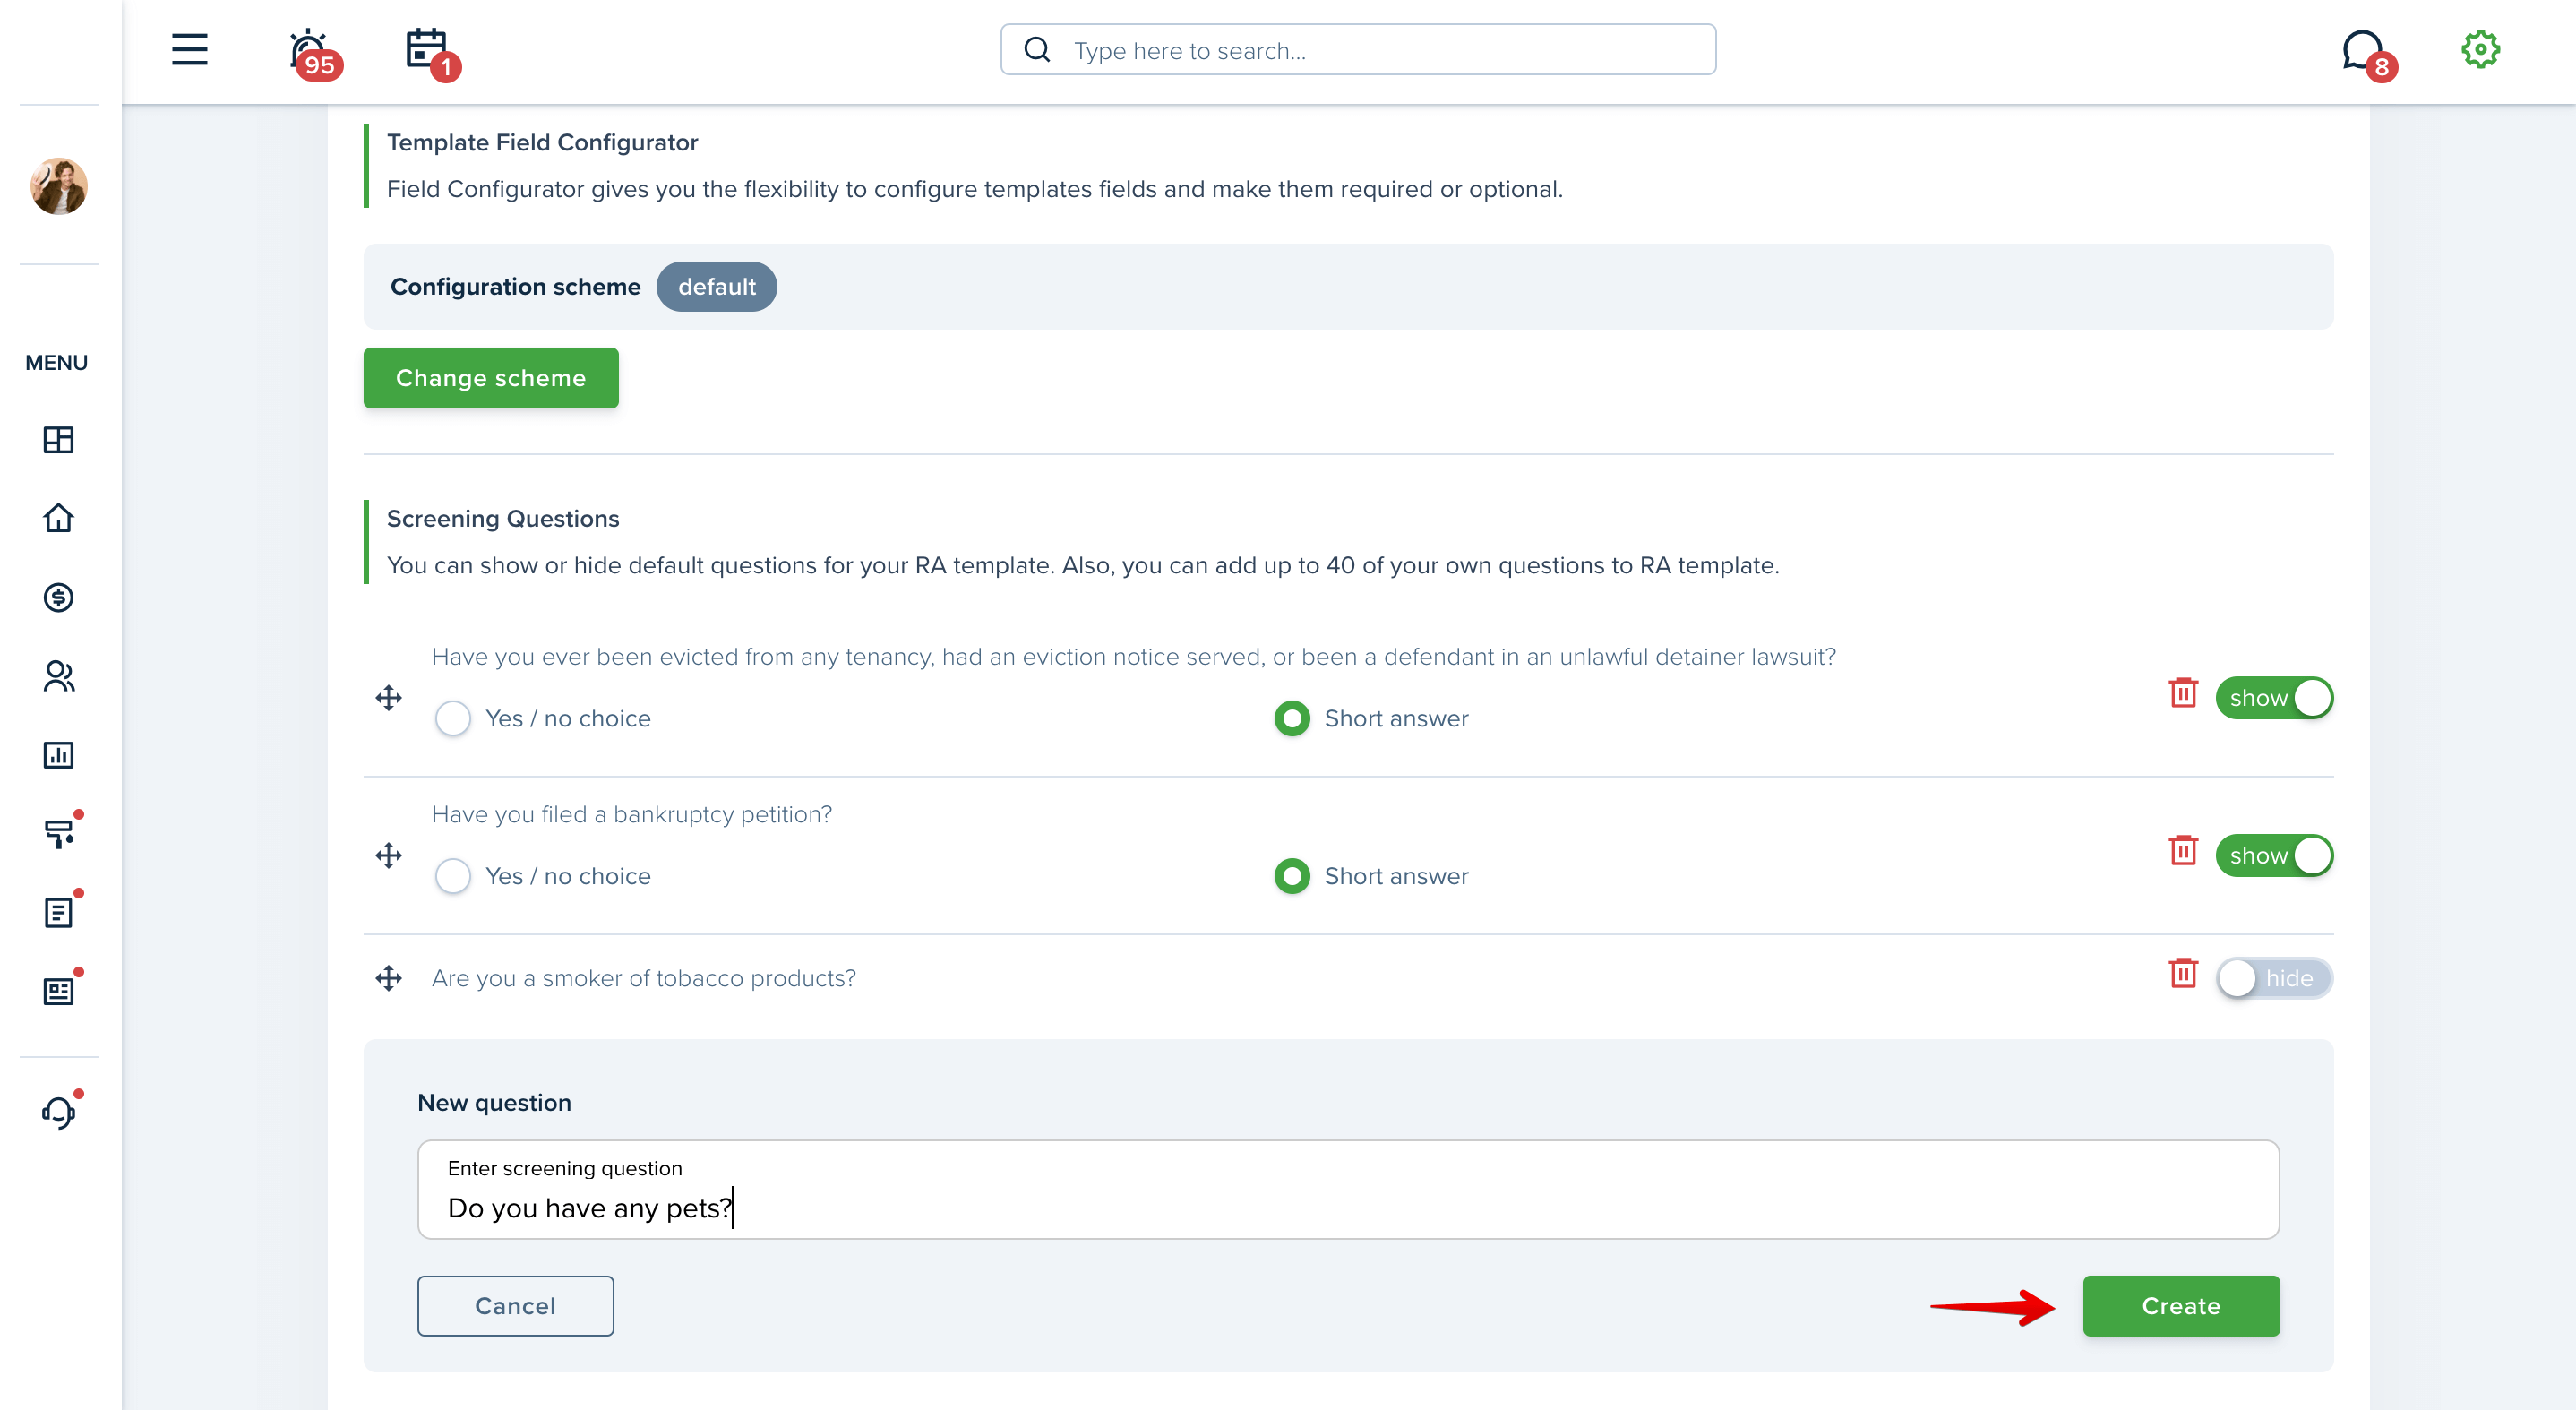Click the user profile avatar
2576x1410 pixels.
click(x=59, y=186)
